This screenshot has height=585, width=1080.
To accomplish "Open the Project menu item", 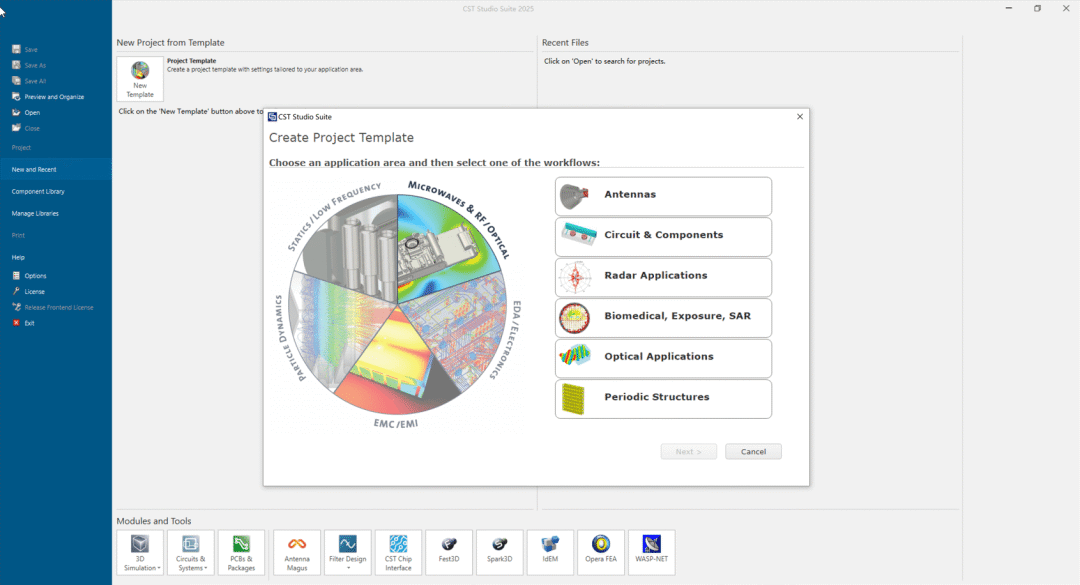I will point(21,147).
